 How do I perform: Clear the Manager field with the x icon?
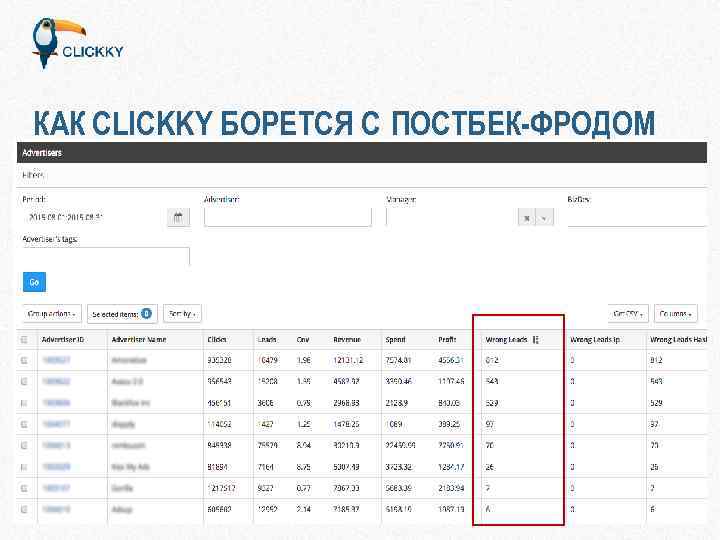click(x=527, y=218)
